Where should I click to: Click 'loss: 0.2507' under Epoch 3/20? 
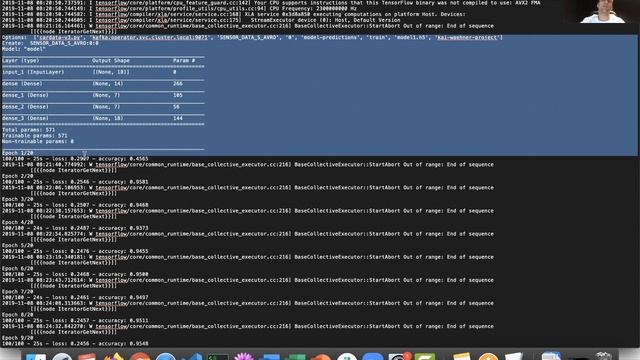(x=71, y=205)
